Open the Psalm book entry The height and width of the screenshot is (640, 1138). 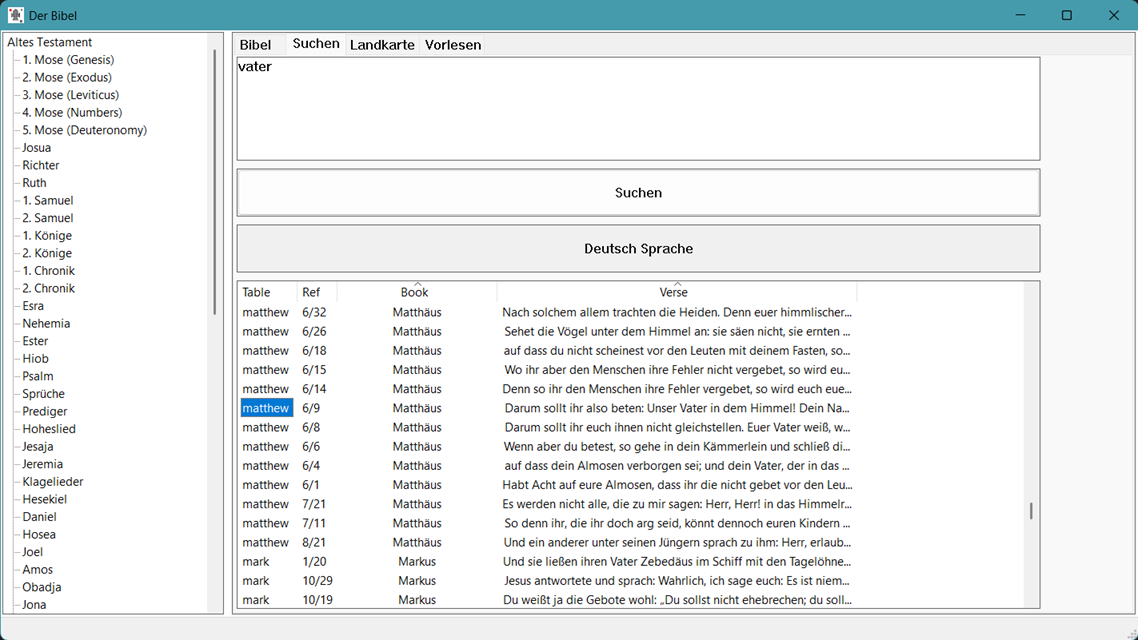point(38,377)
